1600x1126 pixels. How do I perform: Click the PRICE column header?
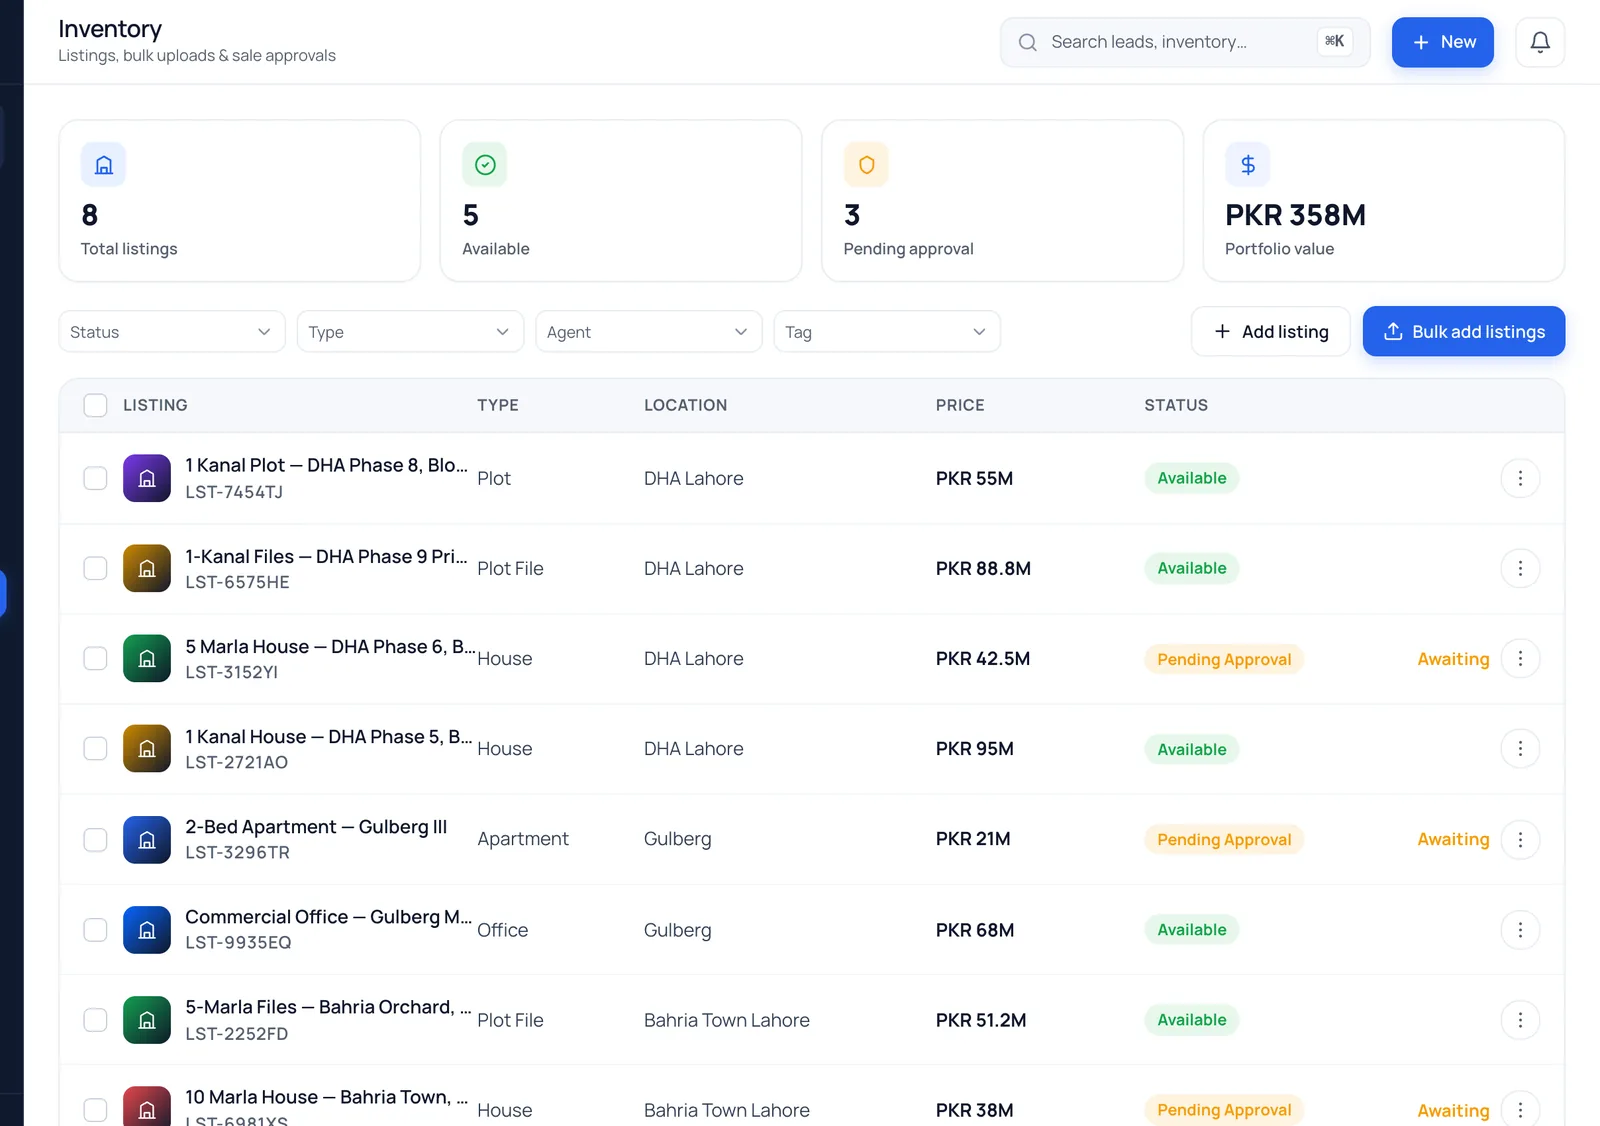pyautogui.click(x=960, y=405)
